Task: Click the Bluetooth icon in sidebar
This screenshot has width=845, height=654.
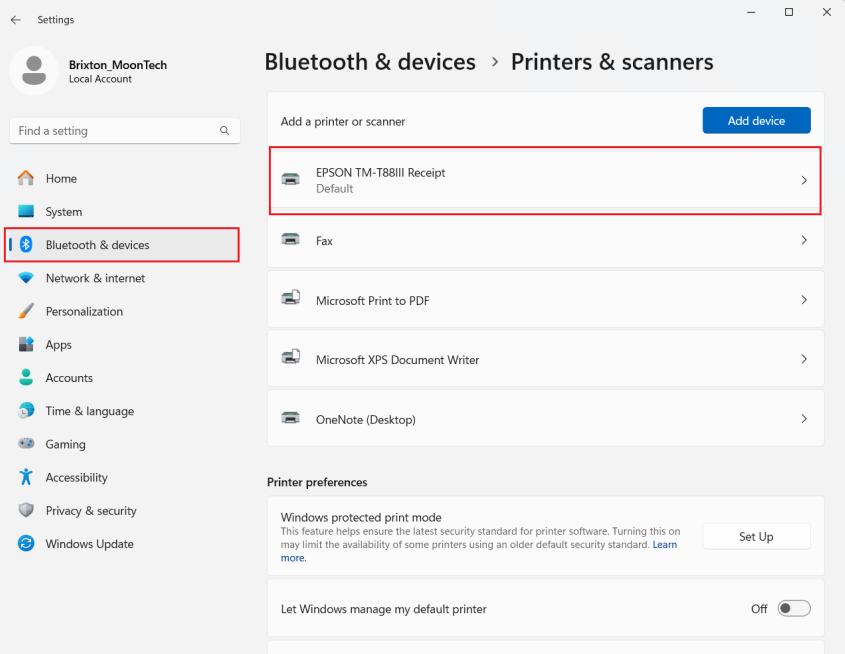Action: (26, 245)
